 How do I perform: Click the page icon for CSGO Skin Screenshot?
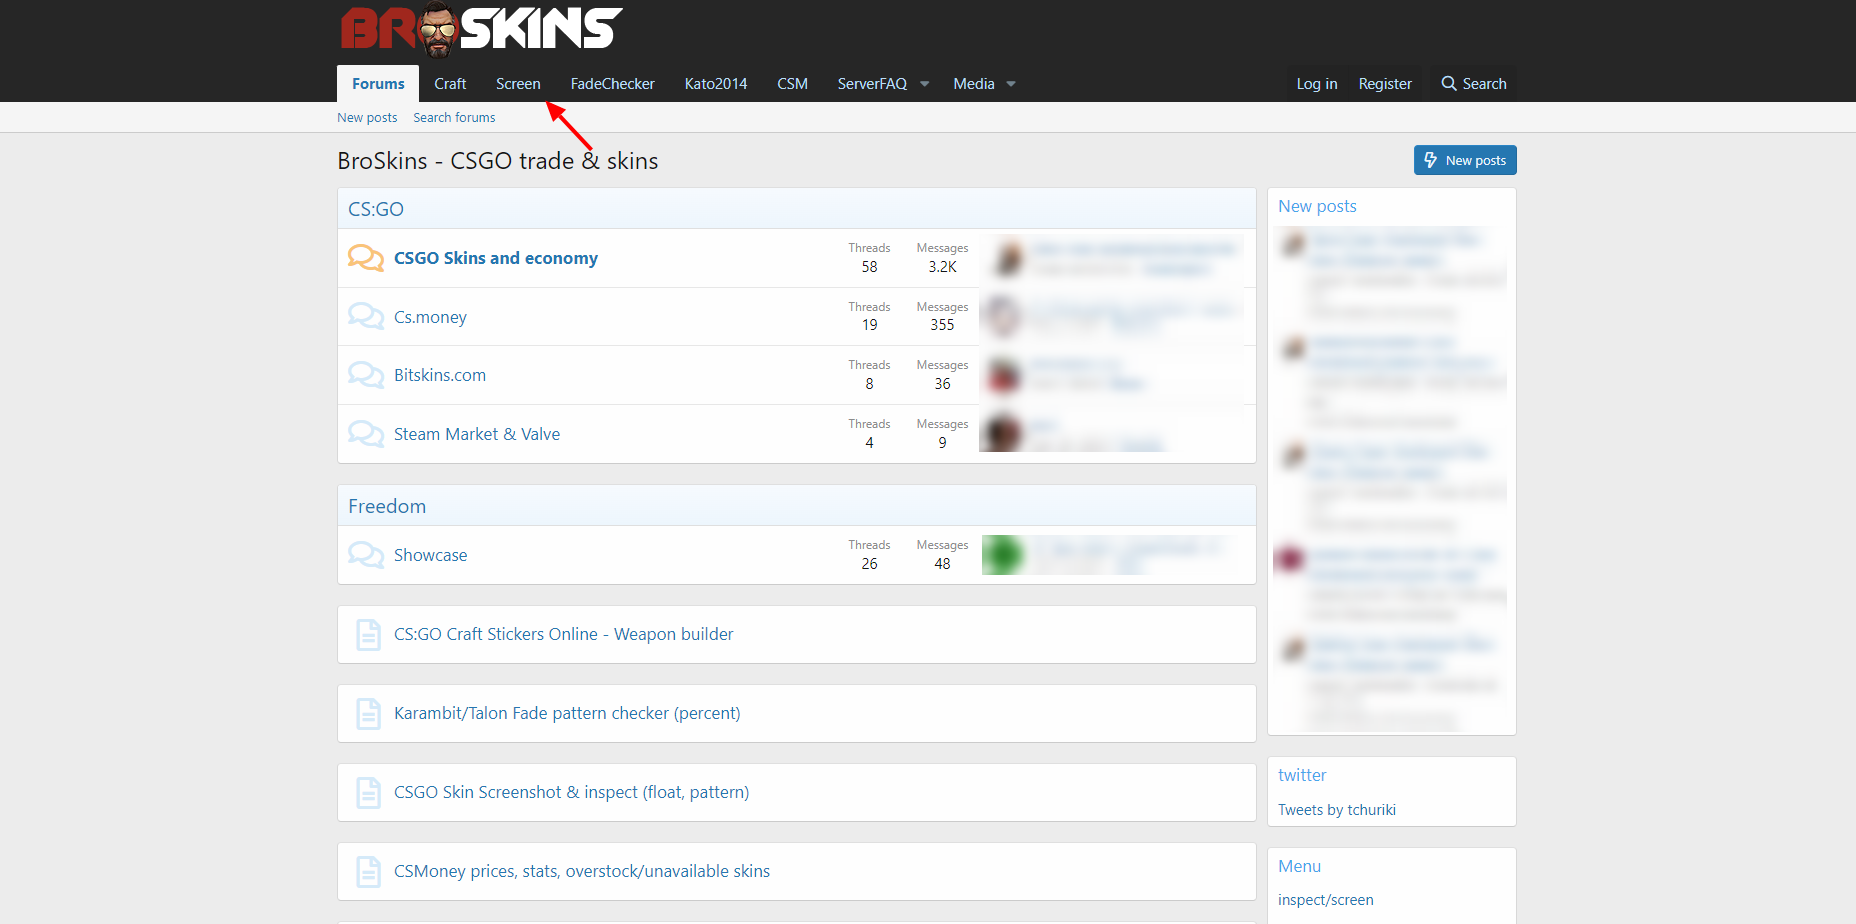pos(369,793)
